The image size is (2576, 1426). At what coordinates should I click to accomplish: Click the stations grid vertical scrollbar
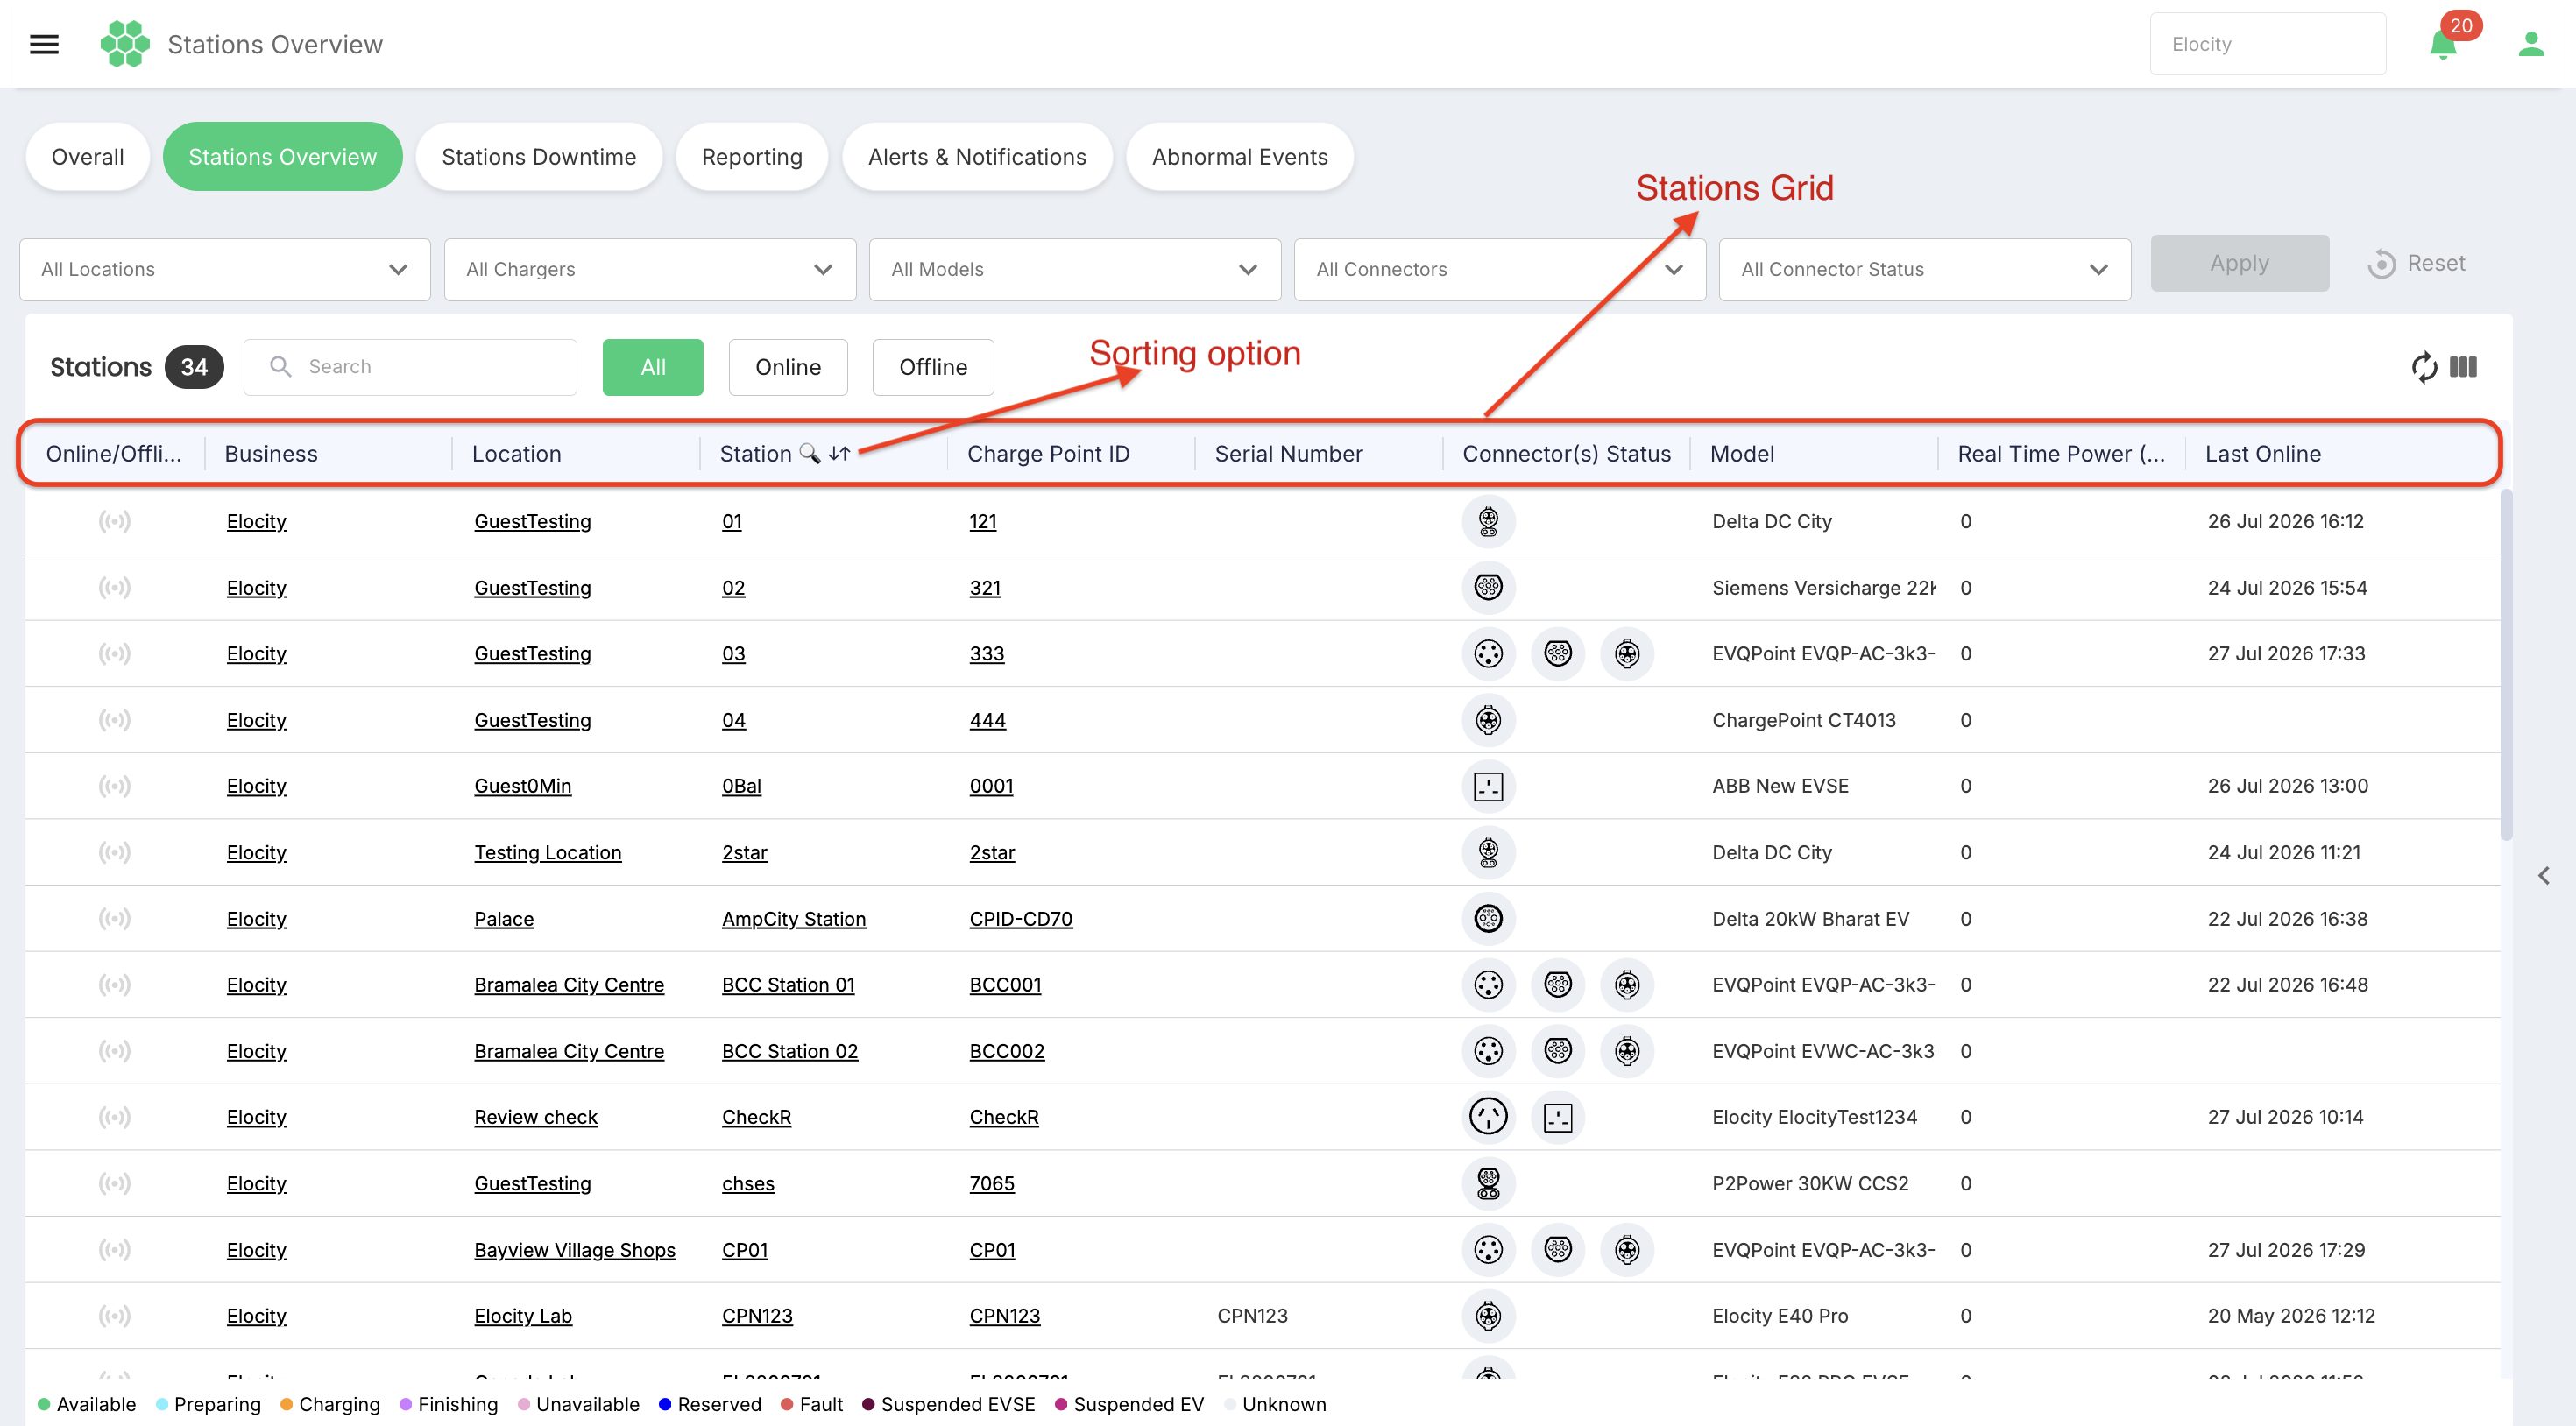coord(2507,665)
